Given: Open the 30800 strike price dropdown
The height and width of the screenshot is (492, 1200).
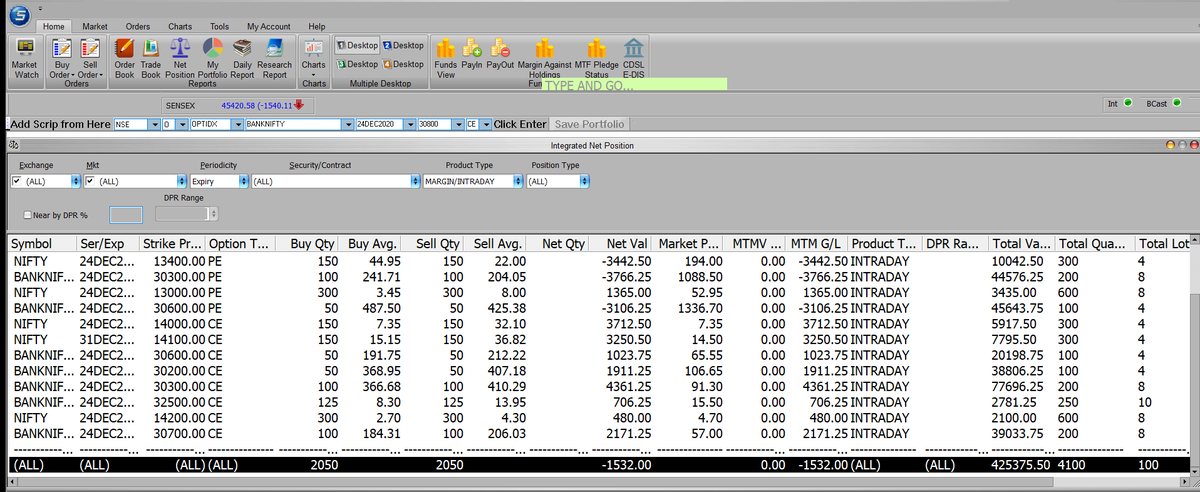Looking at the screenshot, I should tap(457, 124).
